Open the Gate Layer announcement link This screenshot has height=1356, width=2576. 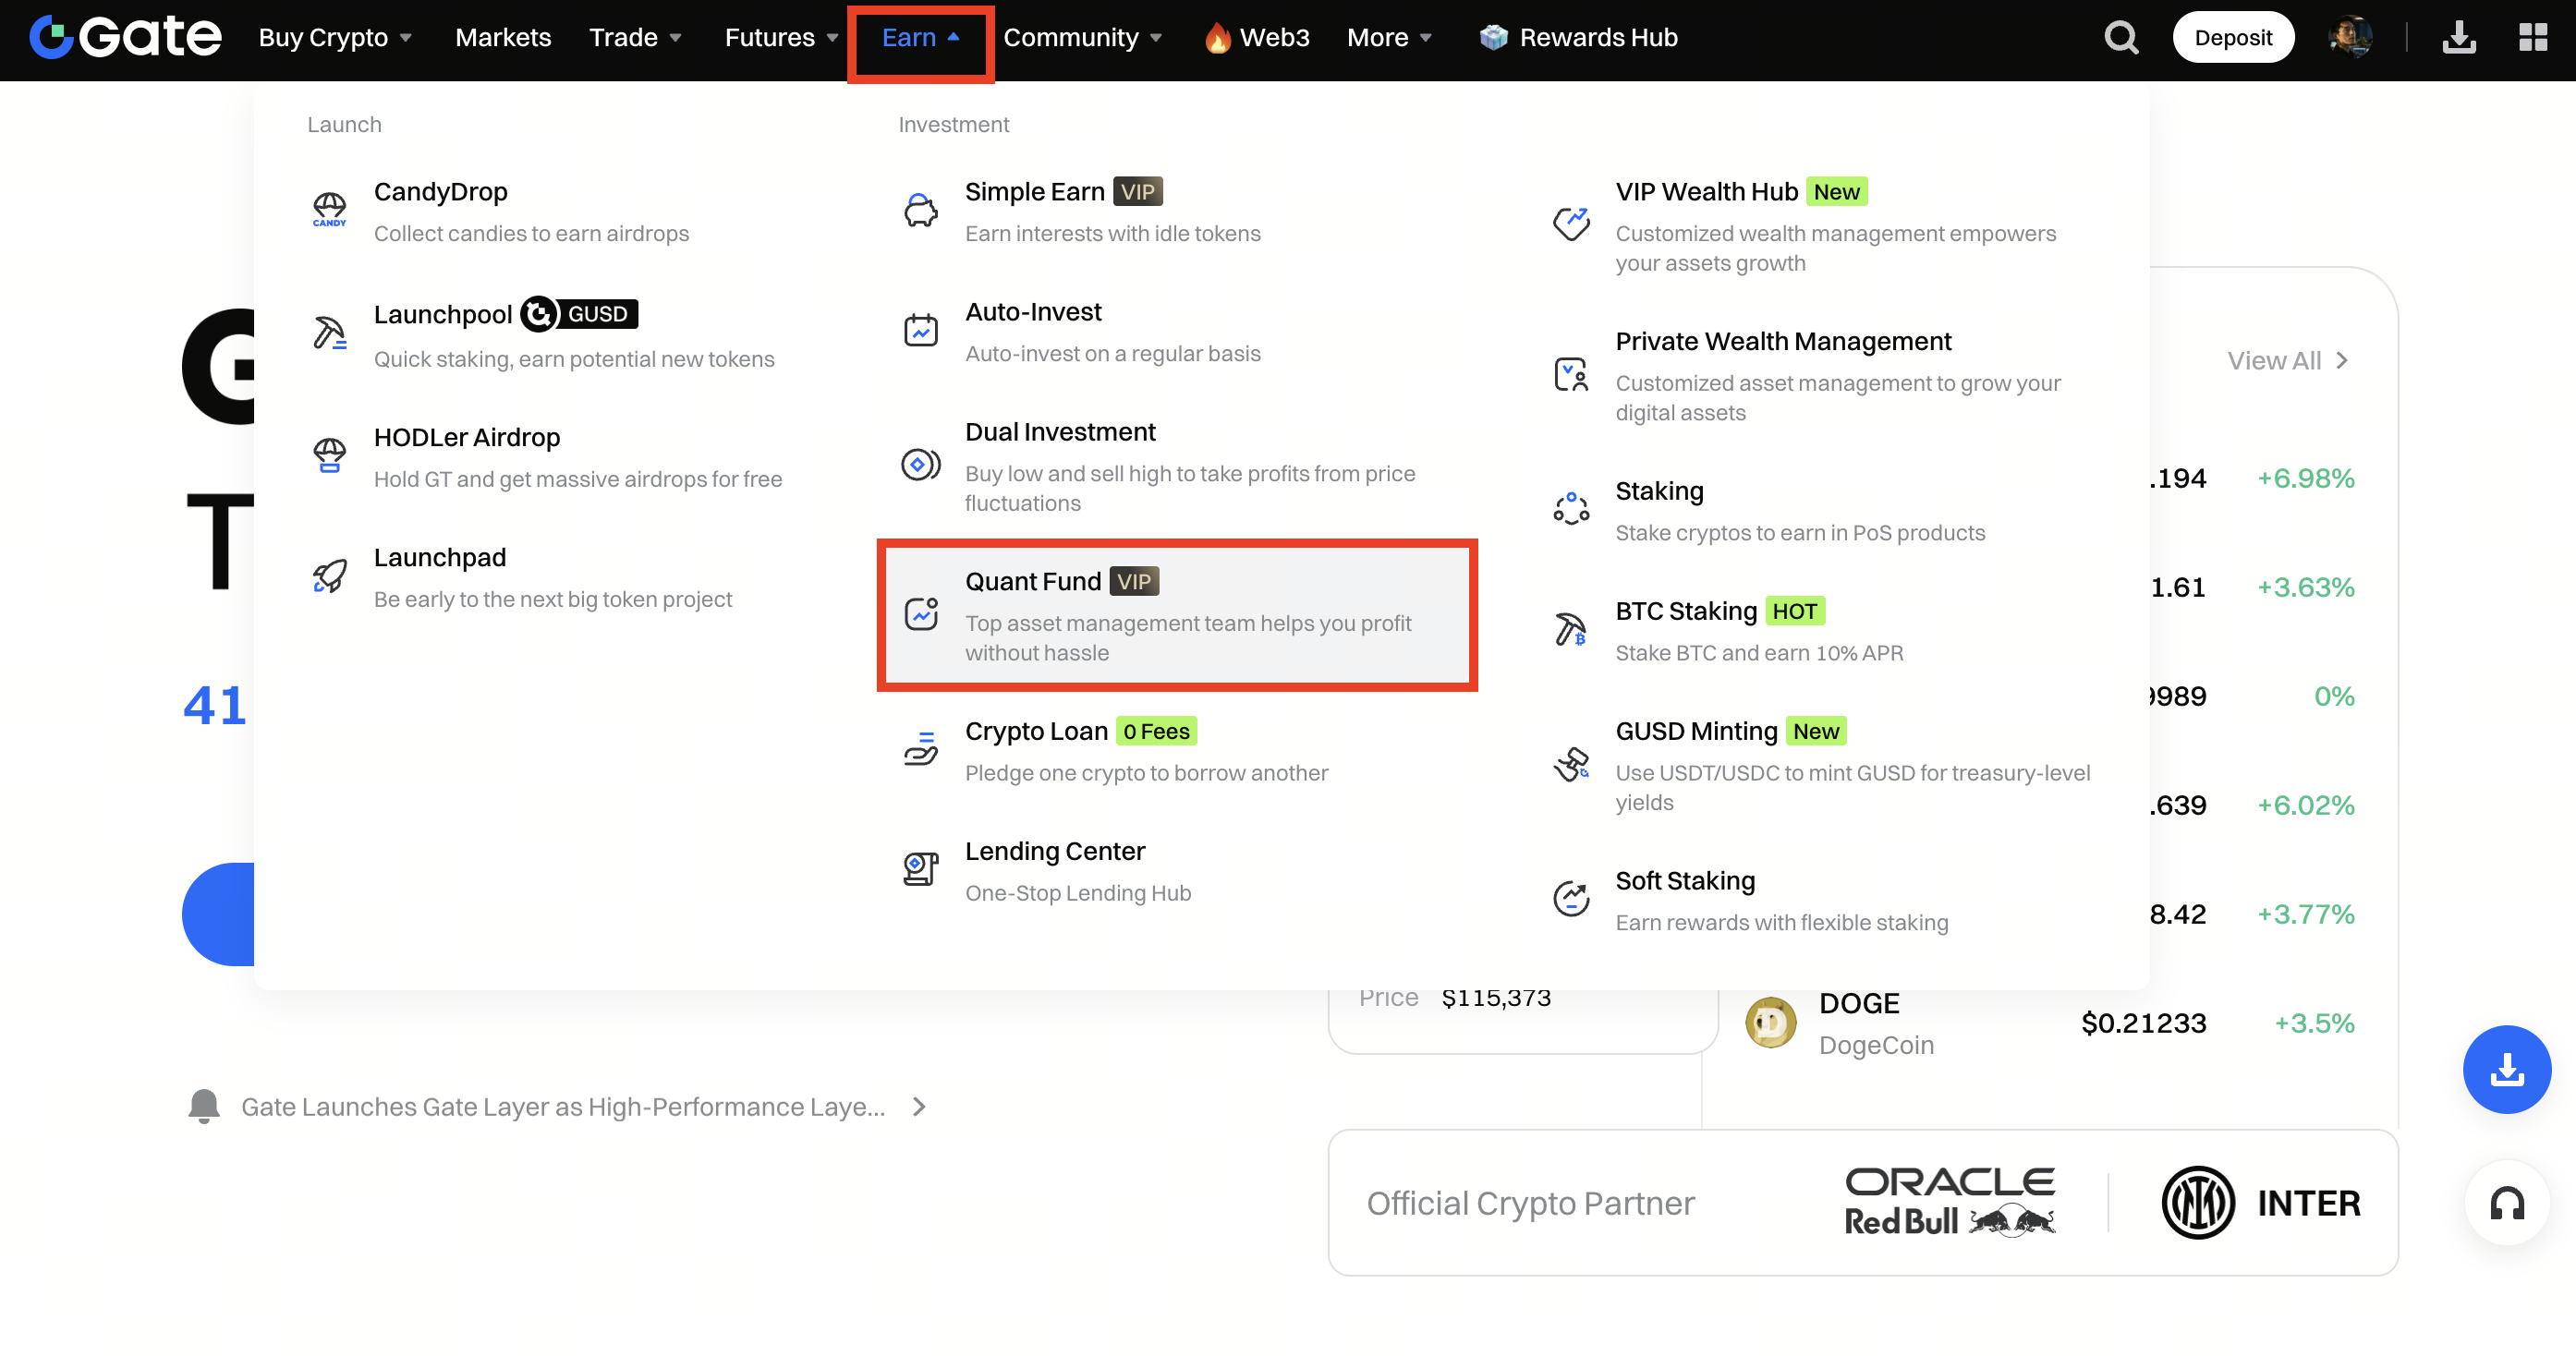[562, 1106]
